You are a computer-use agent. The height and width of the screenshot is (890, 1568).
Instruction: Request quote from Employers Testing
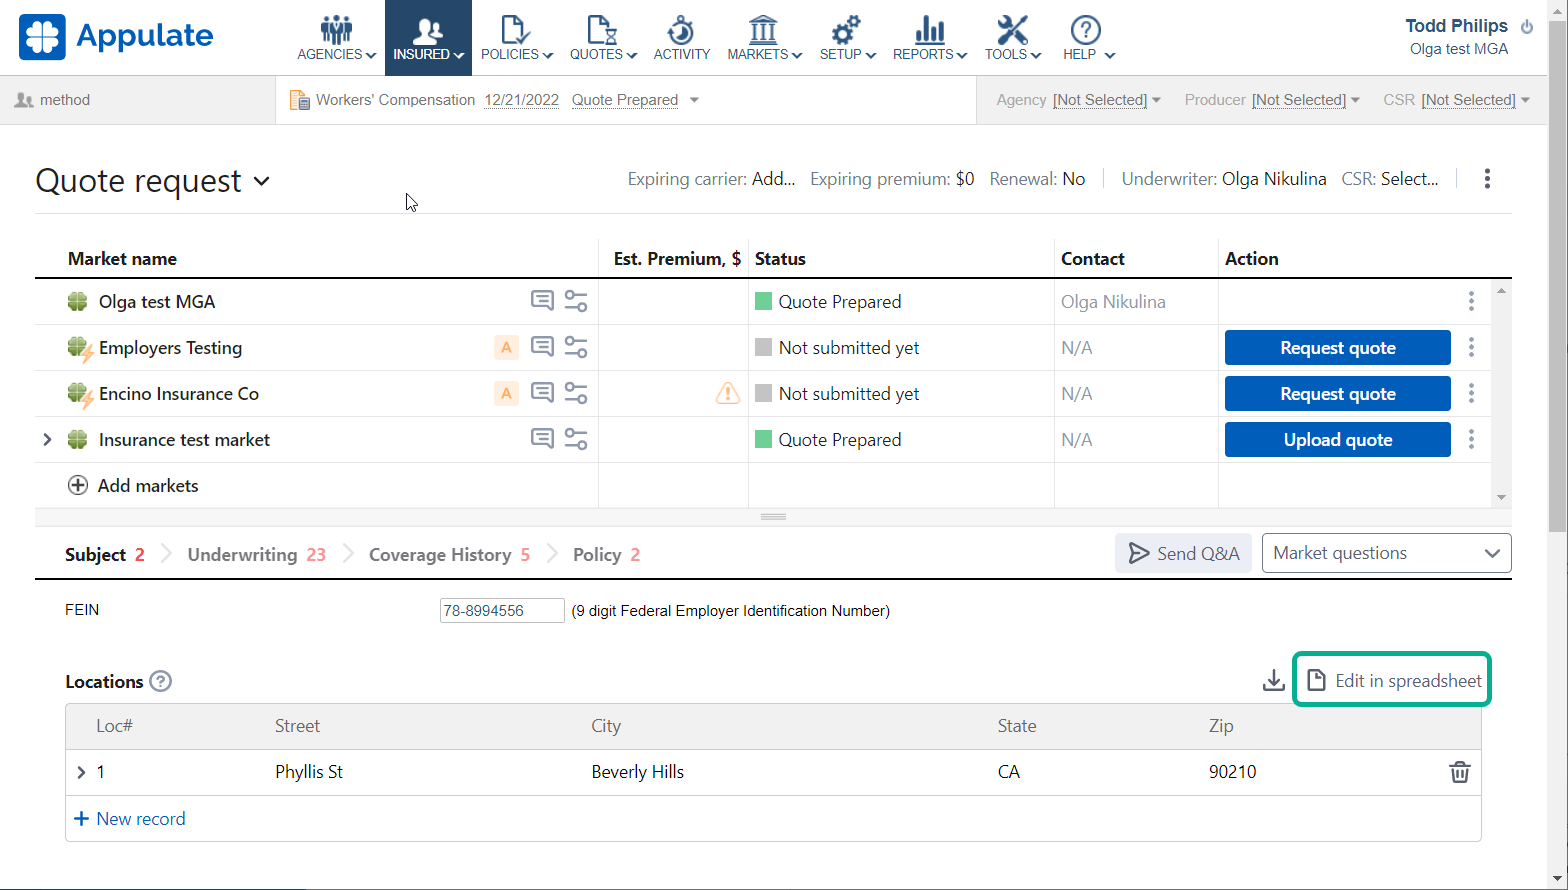1338,348
